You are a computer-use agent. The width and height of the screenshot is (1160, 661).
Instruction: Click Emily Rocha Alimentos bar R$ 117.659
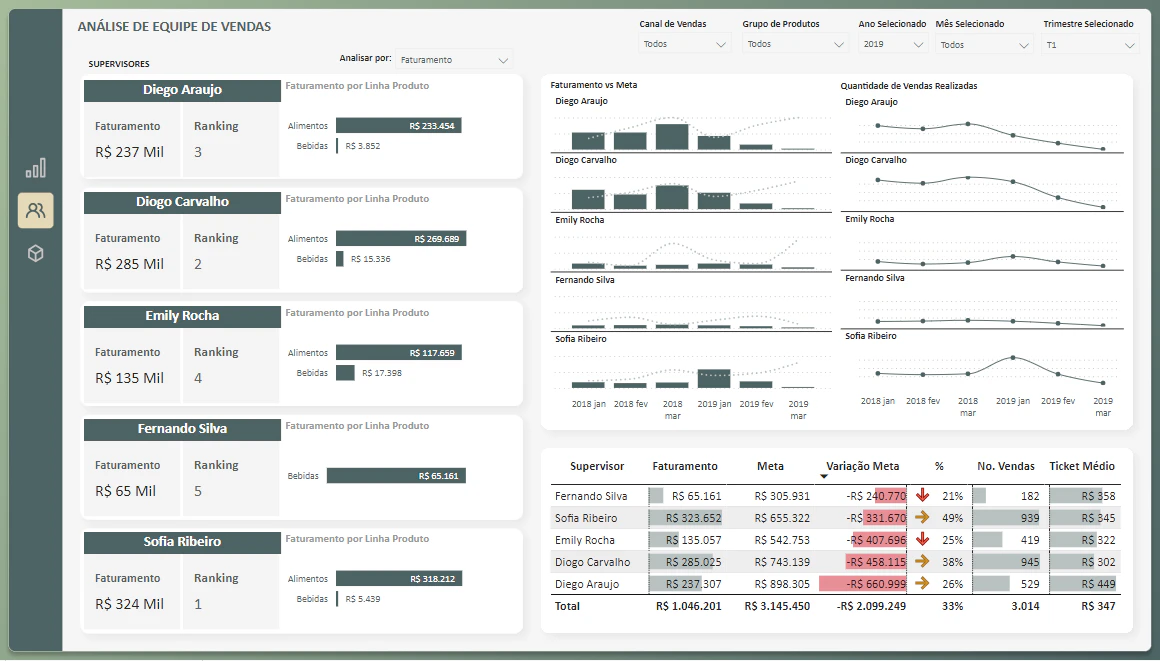[399, 353]
